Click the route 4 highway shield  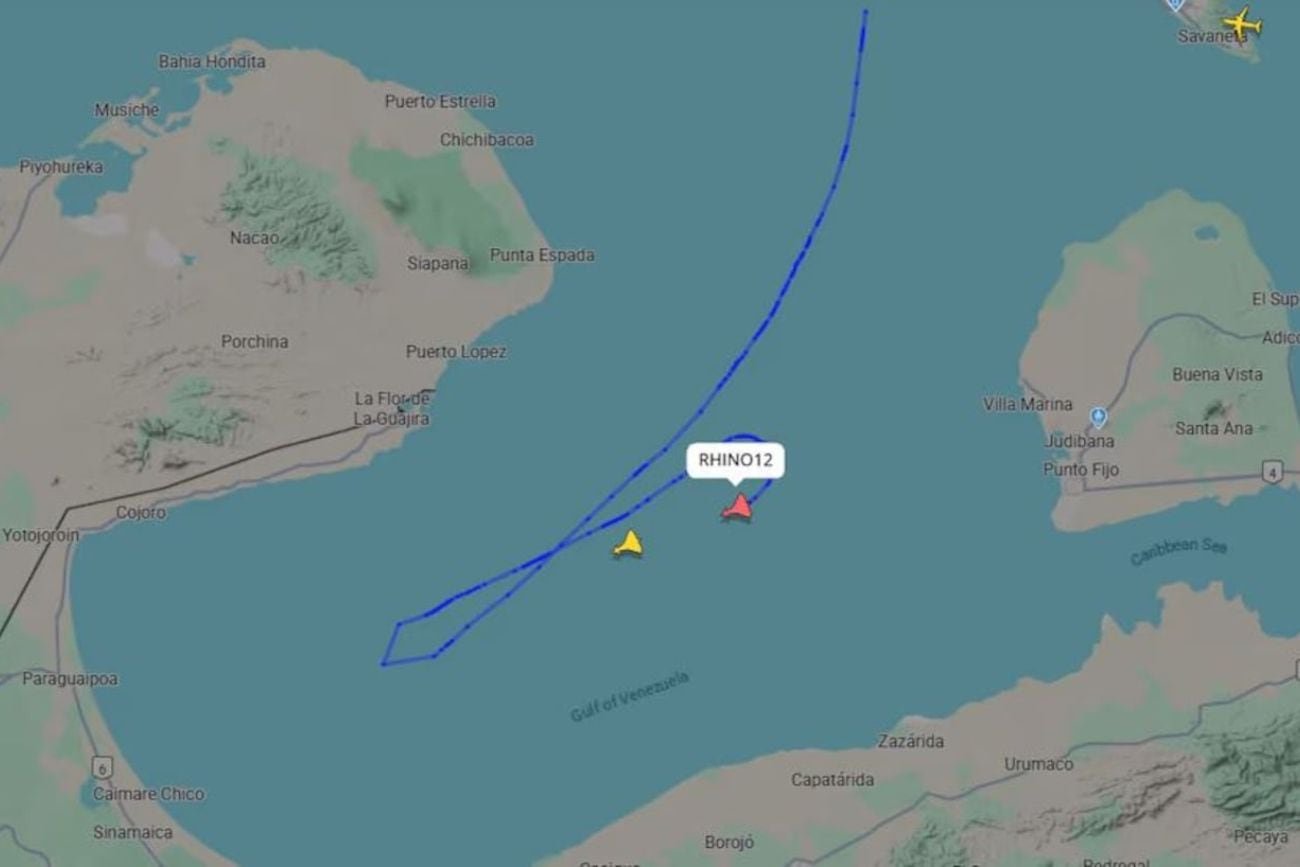tap(1272, 472)
